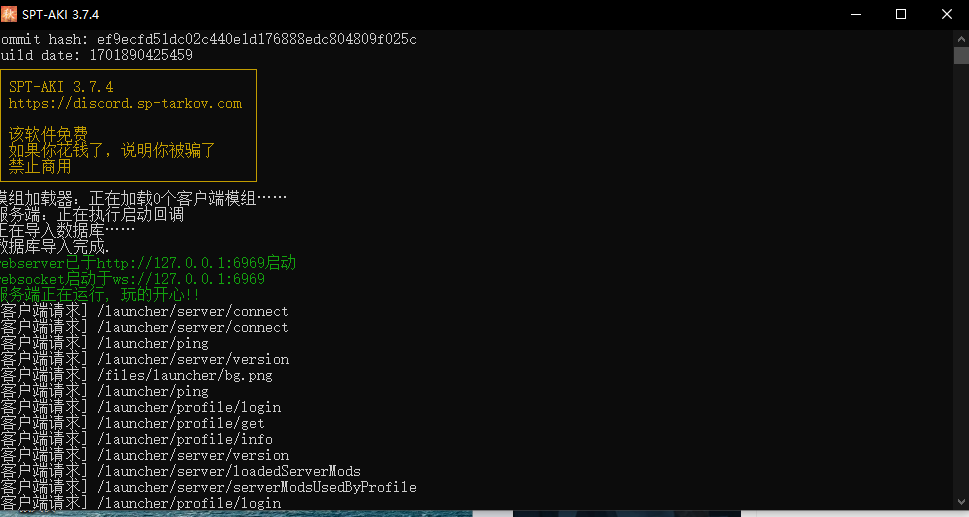Click the vertical scrollbar thumb
The width and height of the screenshot is (969, 517).
point(960,56)
